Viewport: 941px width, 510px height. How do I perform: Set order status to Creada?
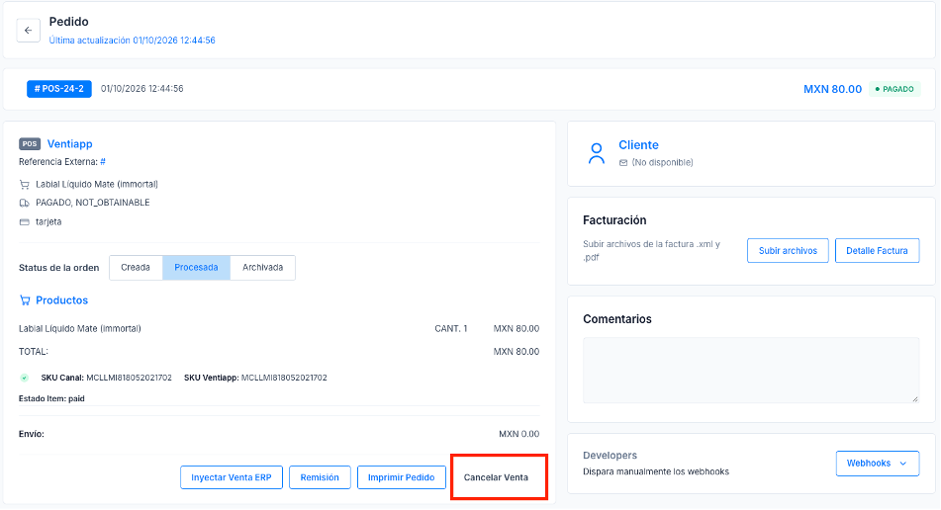(136, 268)
